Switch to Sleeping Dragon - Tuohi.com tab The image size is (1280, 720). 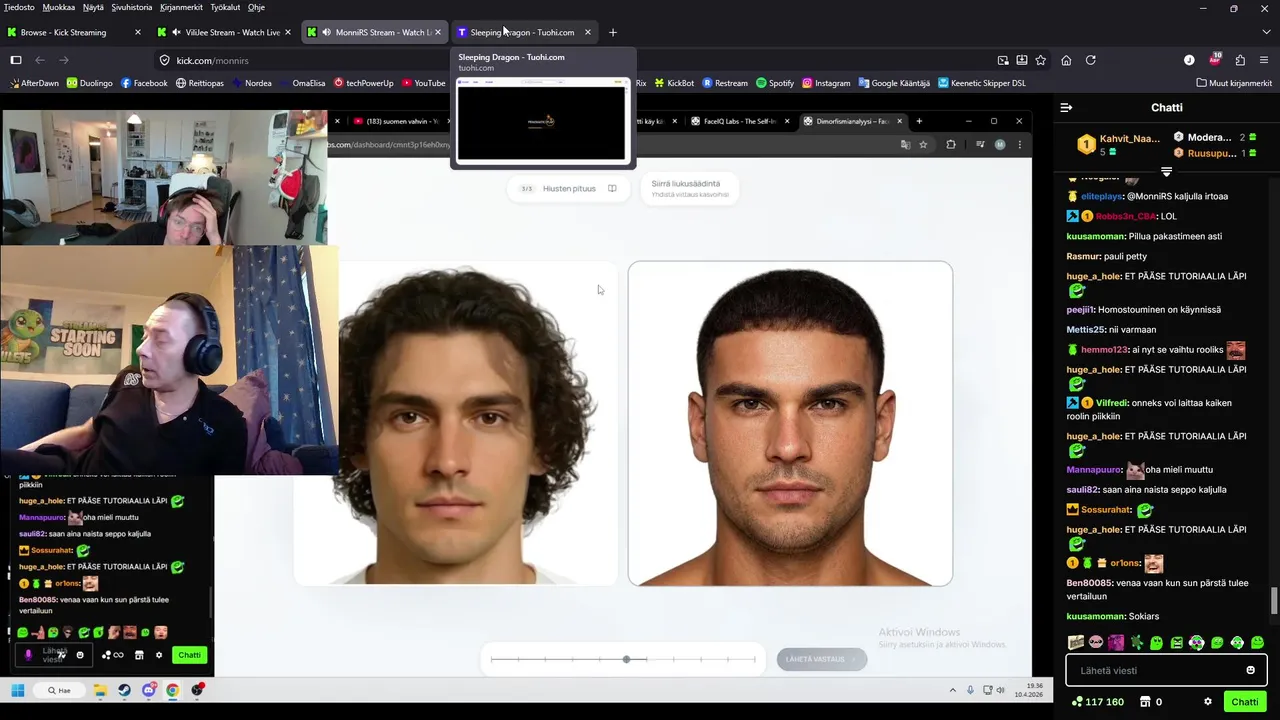(523, 32)
